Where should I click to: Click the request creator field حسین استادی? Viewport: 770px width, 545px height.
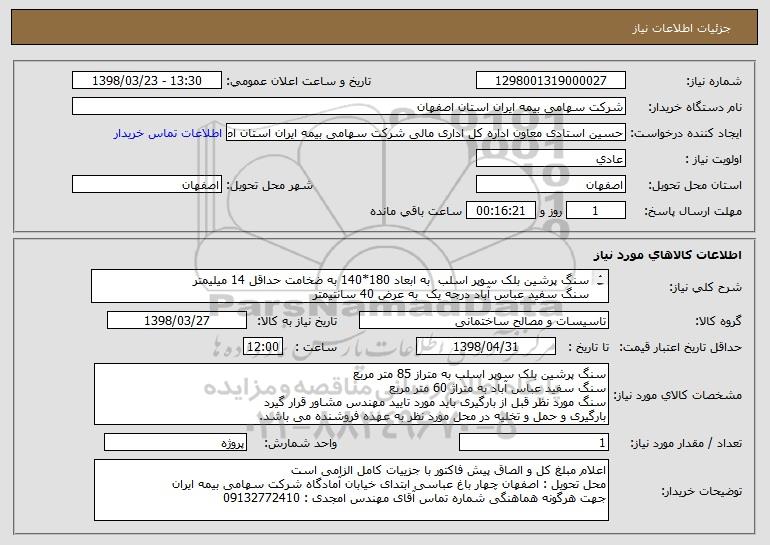[x=426, y=133]
